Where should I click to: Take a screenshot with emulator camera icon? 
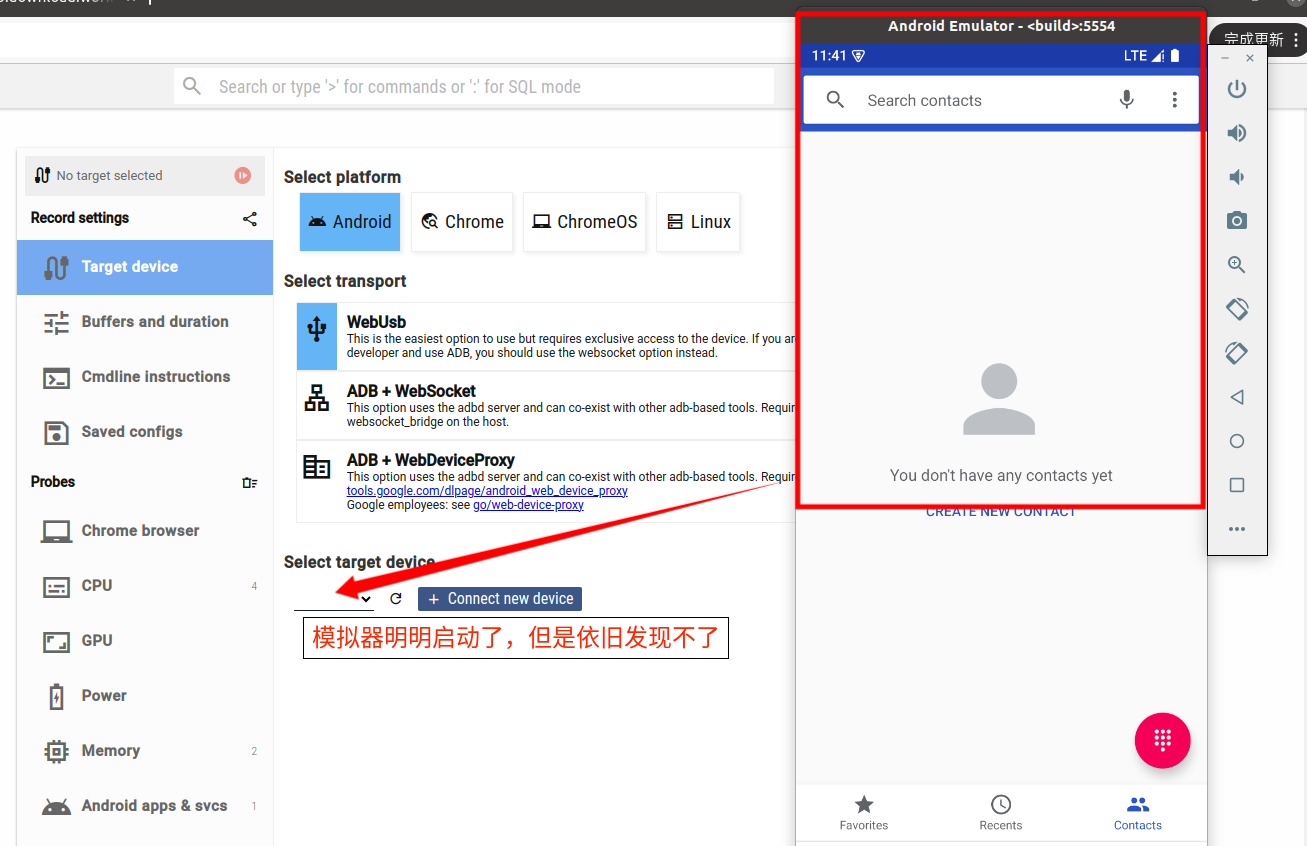(1237, 221)
